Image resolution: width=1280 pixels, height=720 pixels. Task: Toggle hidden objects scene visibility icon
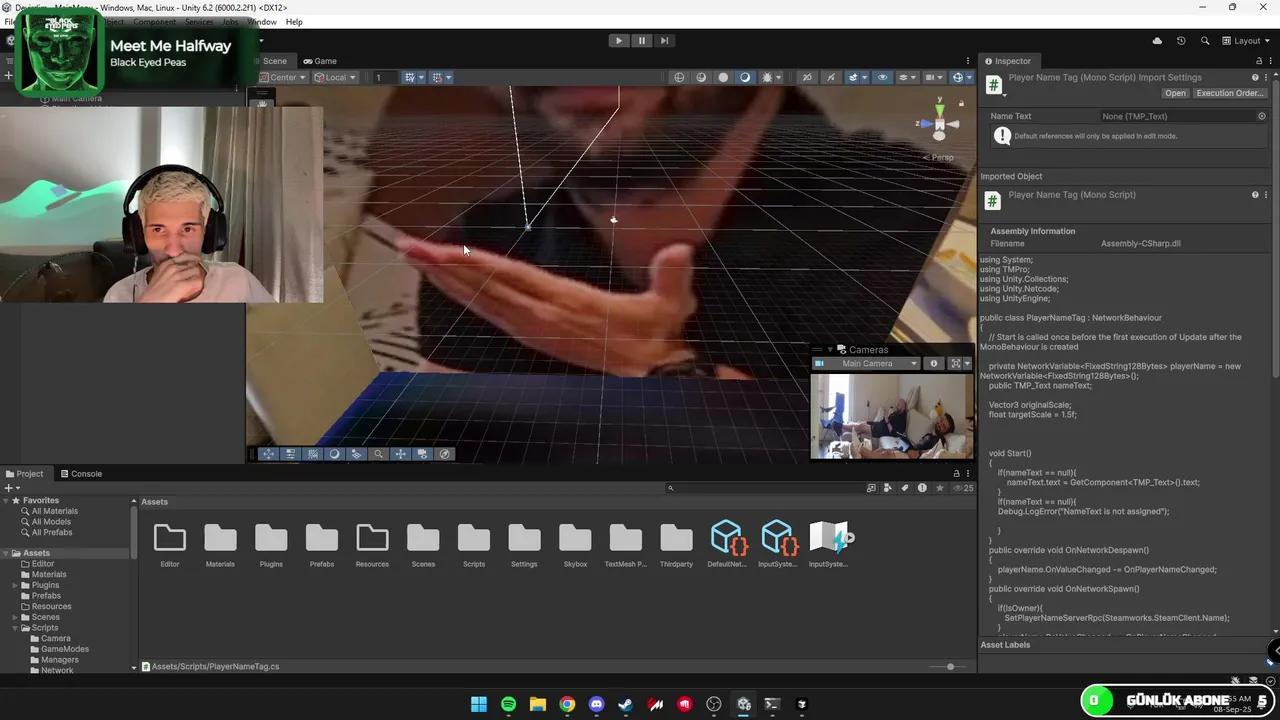pyautogui.click(x=807, y=78)
